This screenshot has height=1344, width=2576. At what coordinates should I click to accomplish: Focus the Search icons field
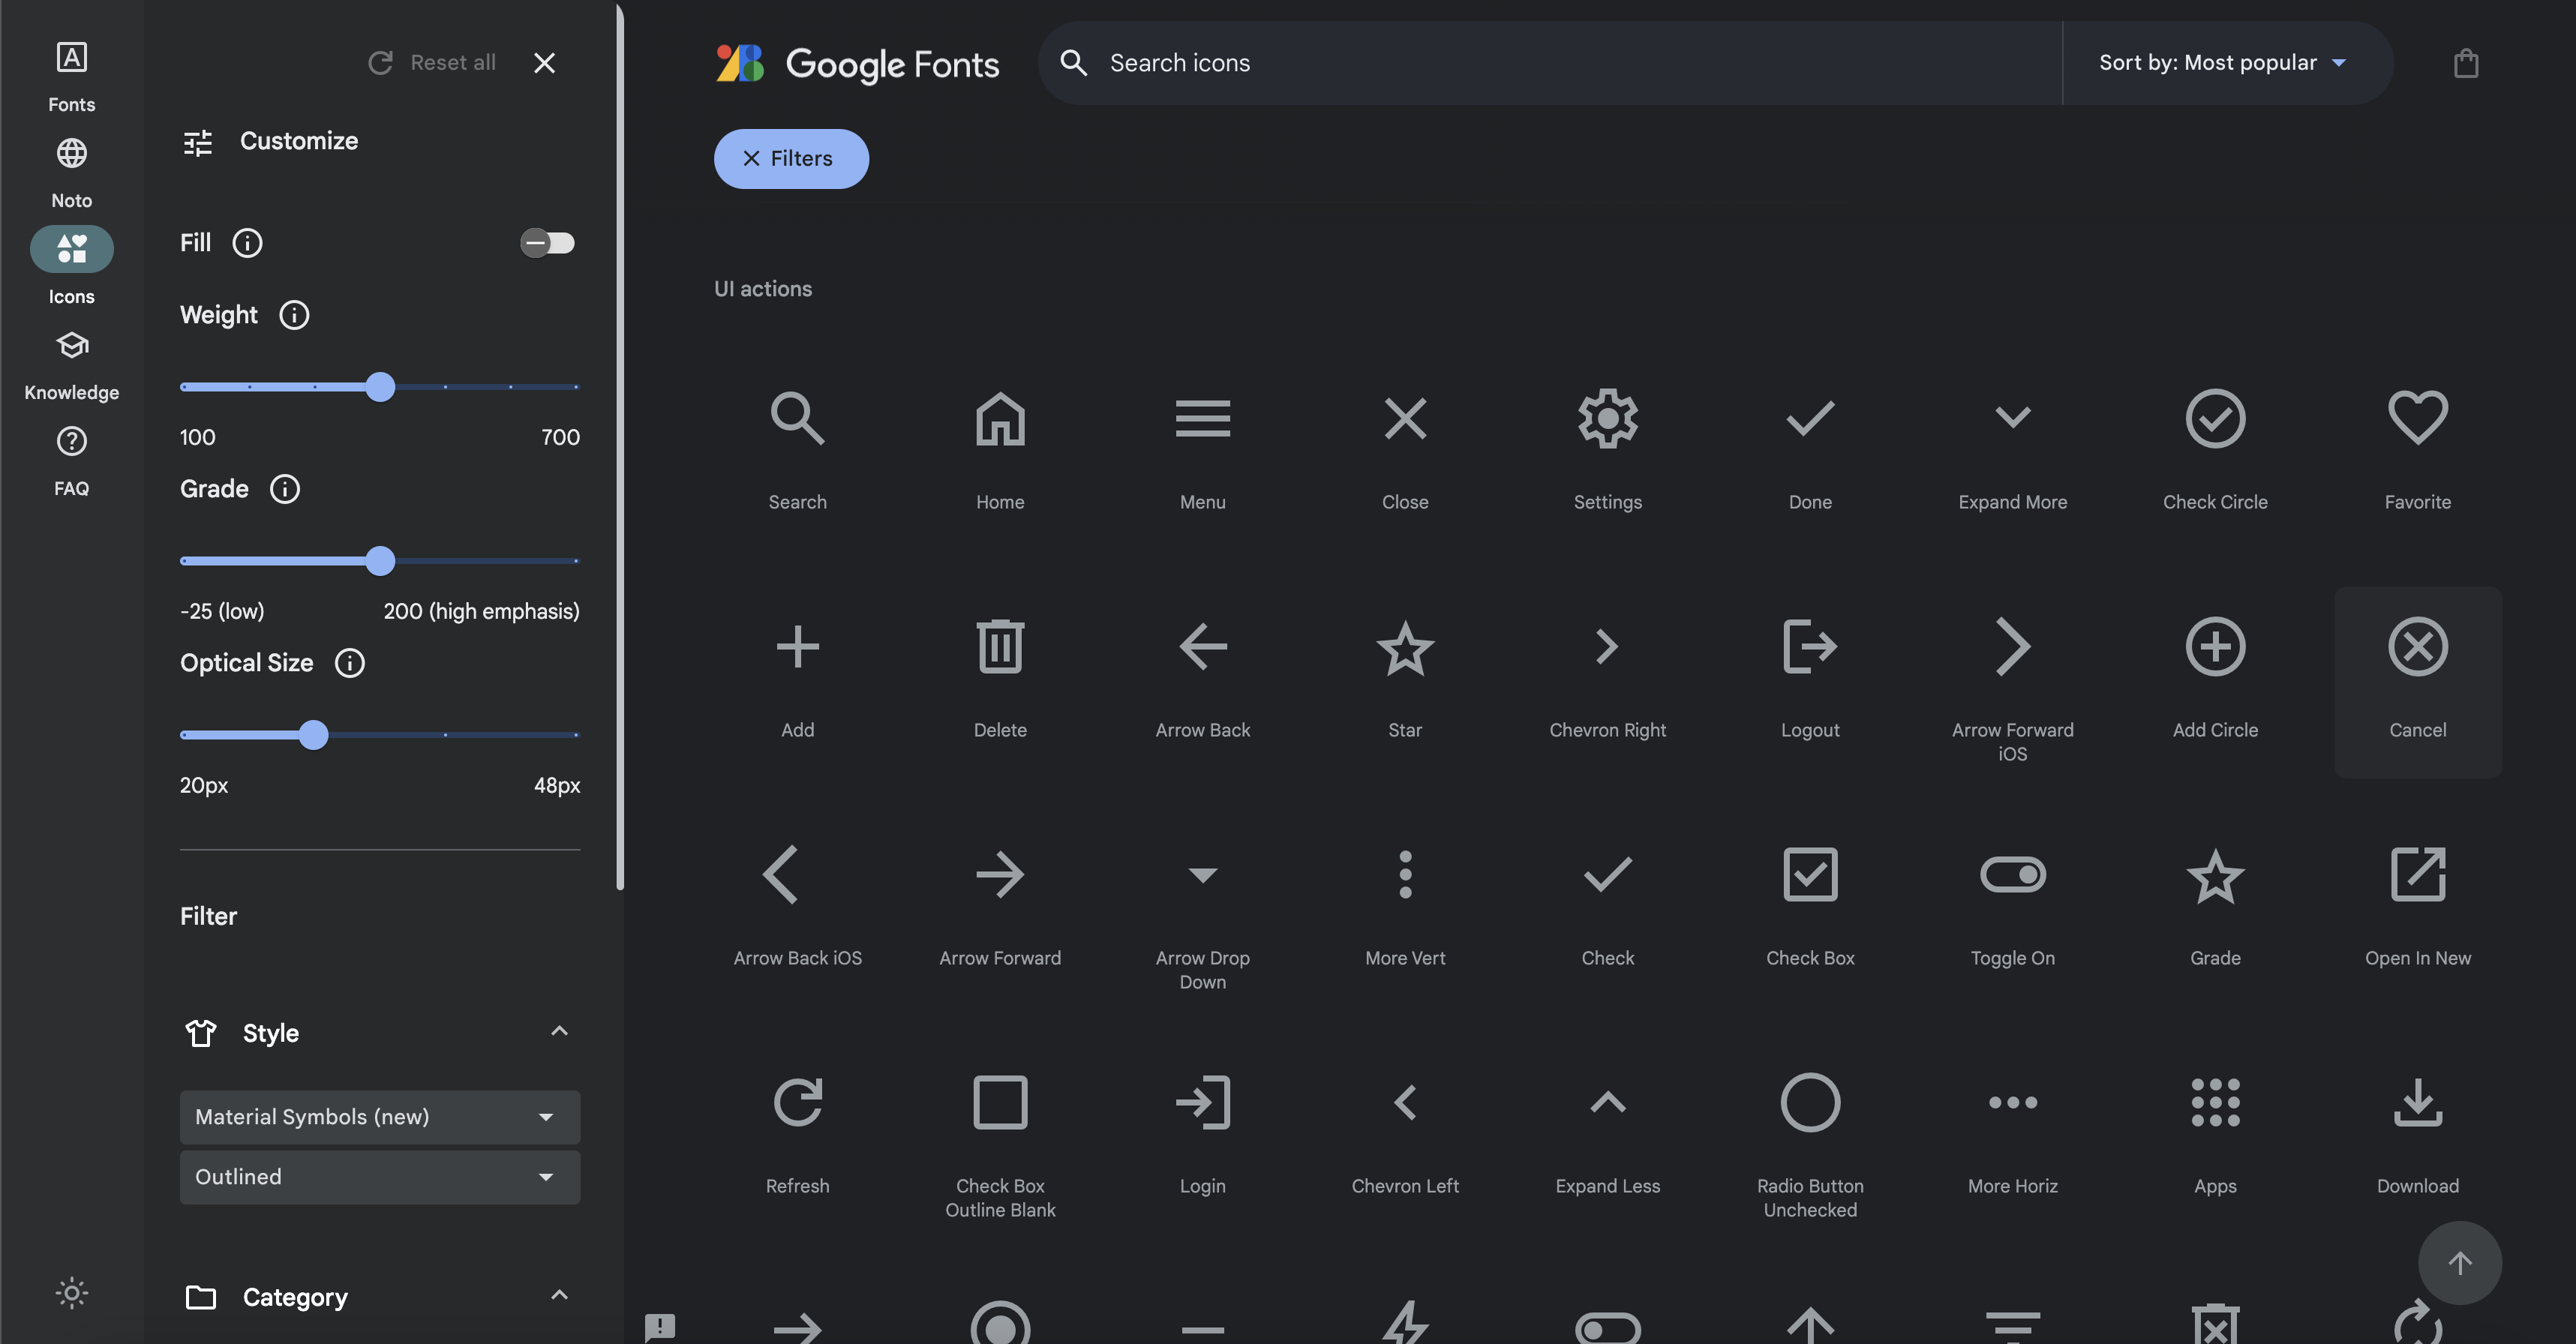click(1550, 63)
